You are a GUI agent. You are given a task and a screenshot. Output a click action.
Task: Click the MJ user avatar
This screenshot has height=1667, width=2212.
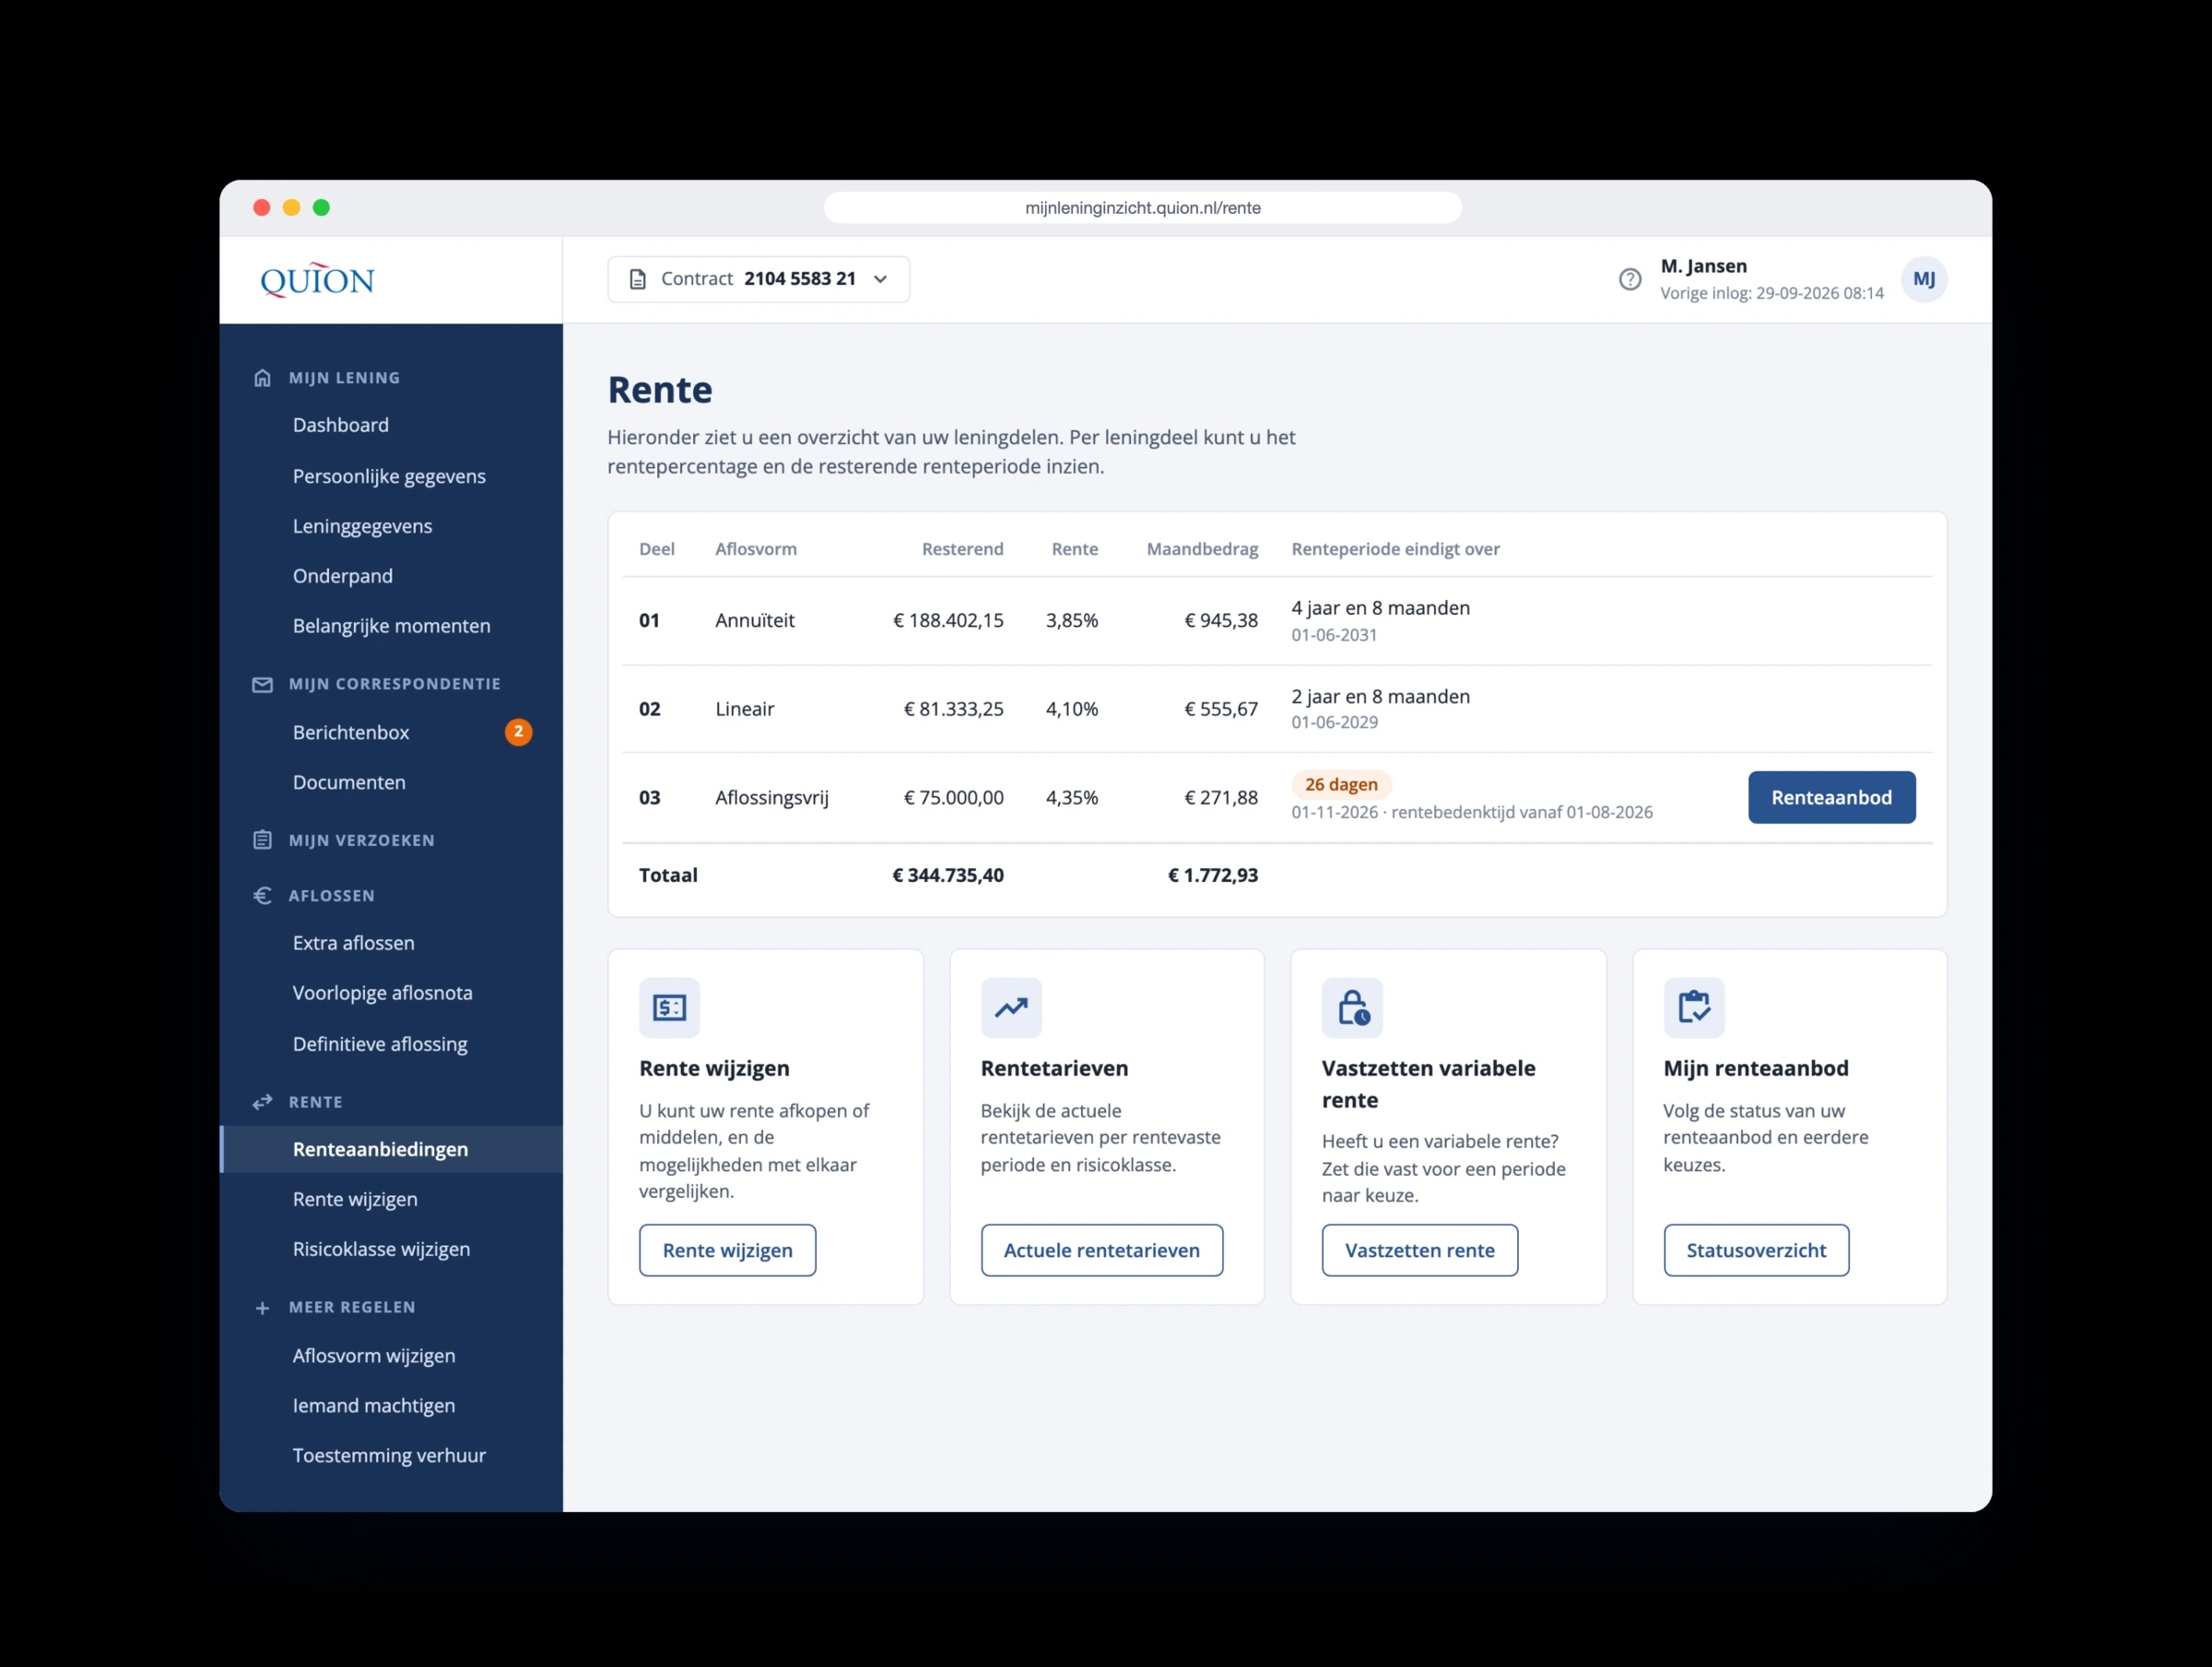point(1923,279)
